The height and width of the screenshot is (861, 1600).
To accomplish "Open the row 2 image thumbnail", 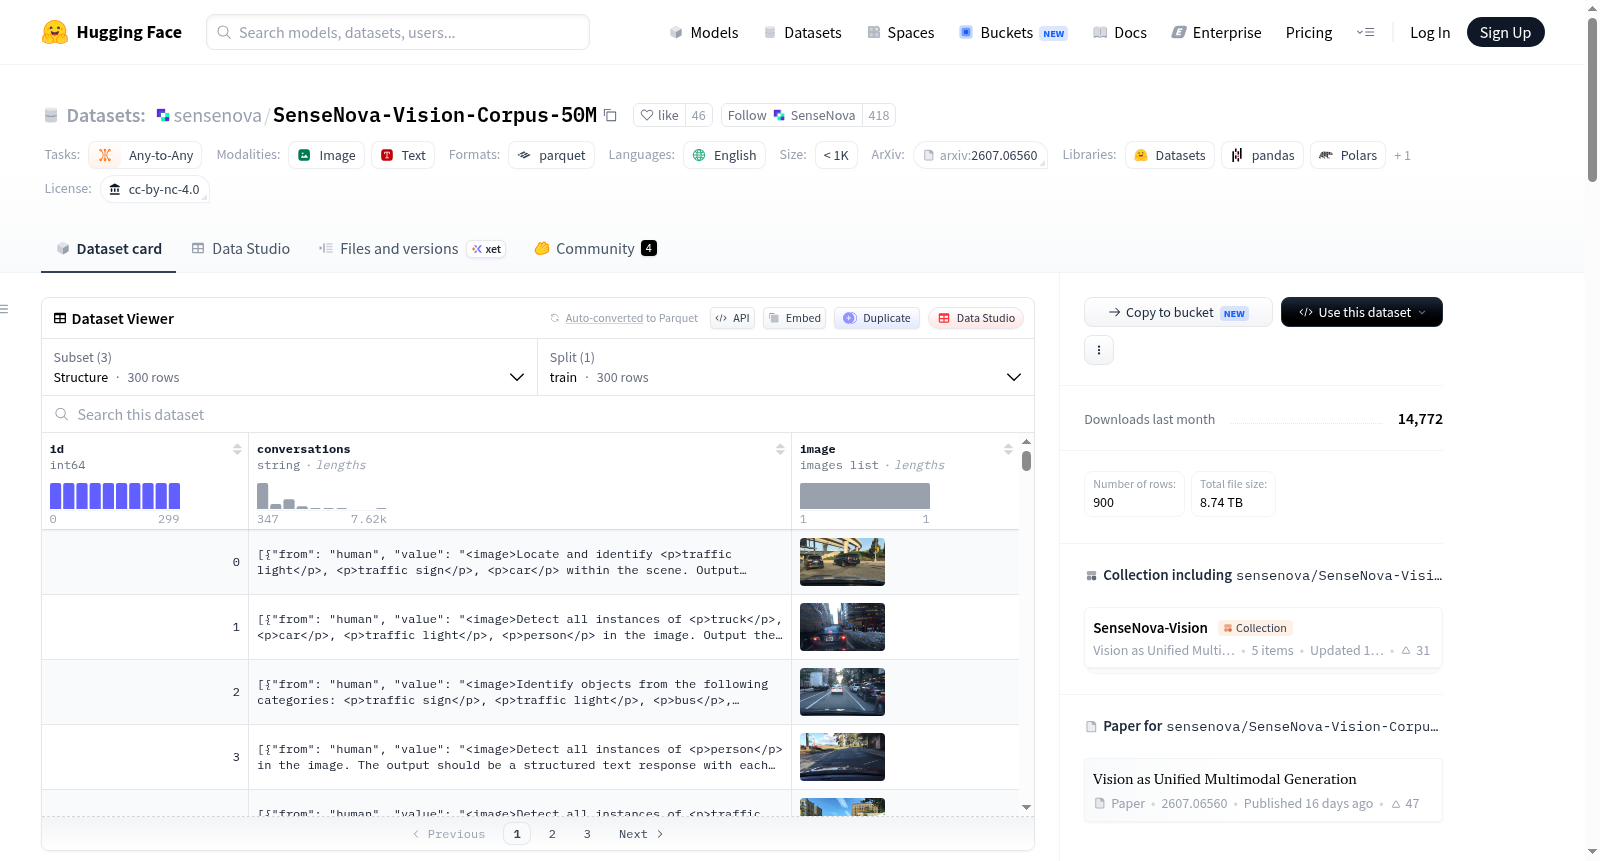I will click(842, 692).
